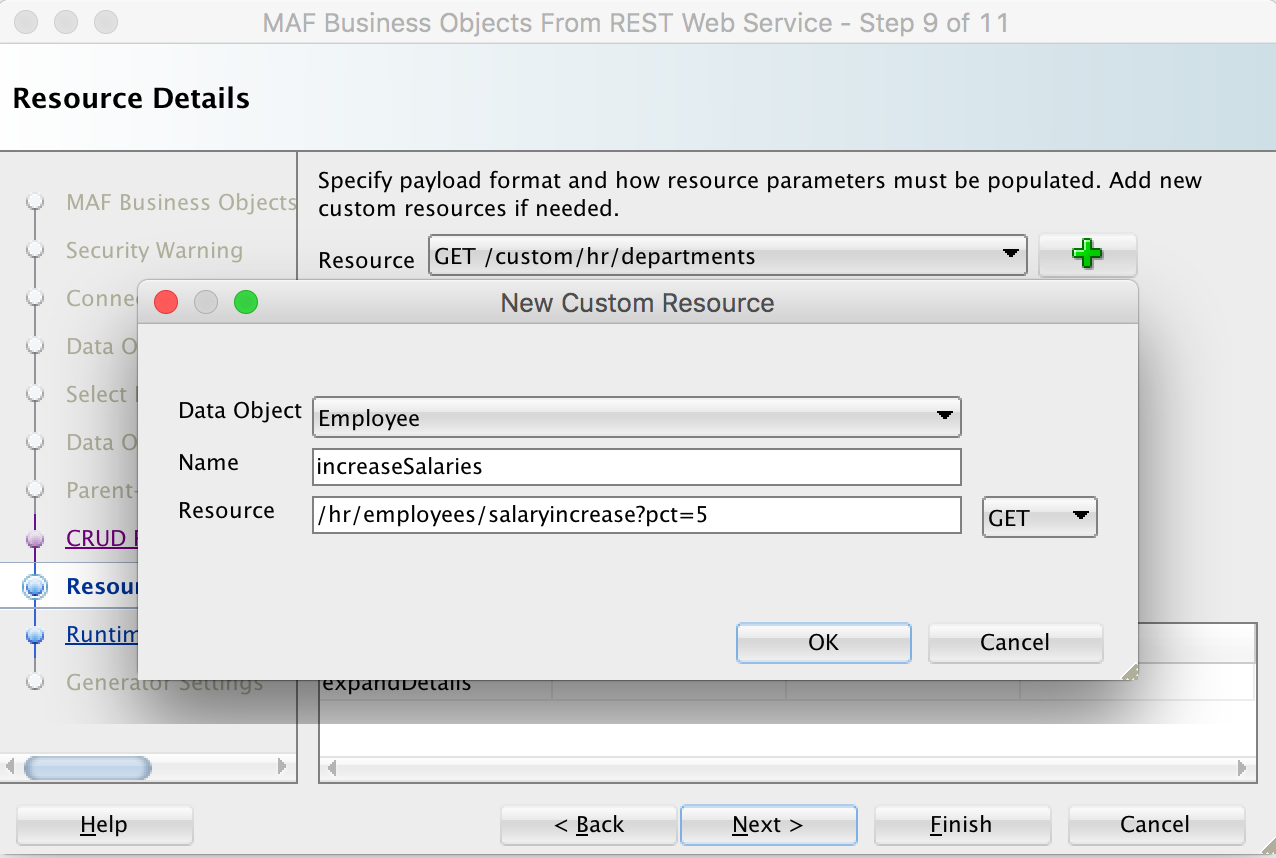The width and height of the screenshot is (1276, 858).
Task: Open the Resource GET /custom/hr/departments dropdown
Action: click(x=728, y=256)
